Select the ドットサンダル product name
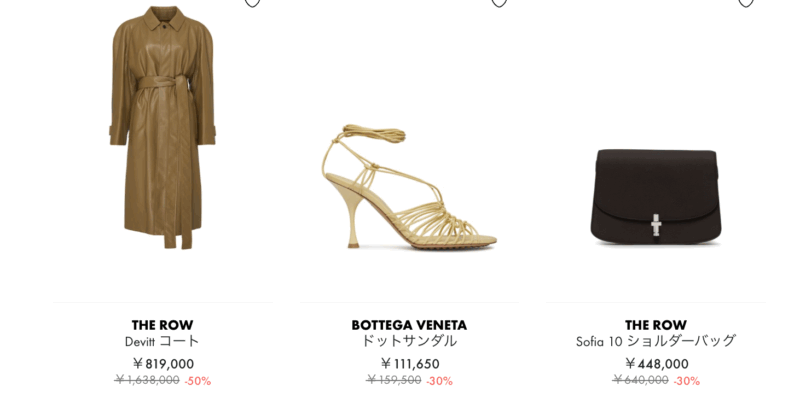Image resolution: width=800 pixels, height=398 pixels. point(409,341)
